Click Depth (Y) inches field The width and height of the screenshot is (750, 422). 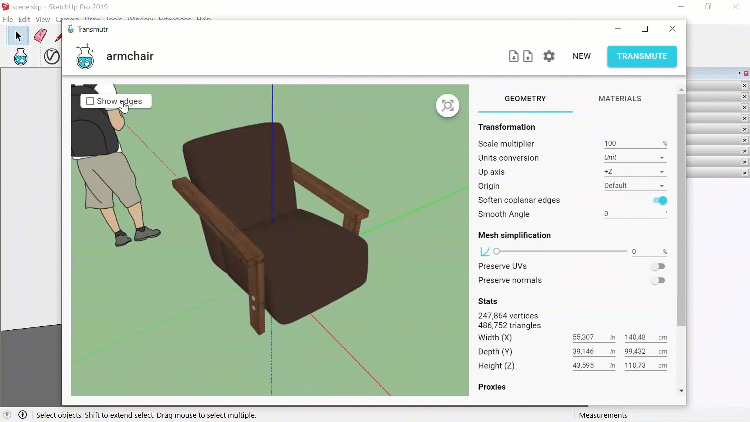pos(594,352)
